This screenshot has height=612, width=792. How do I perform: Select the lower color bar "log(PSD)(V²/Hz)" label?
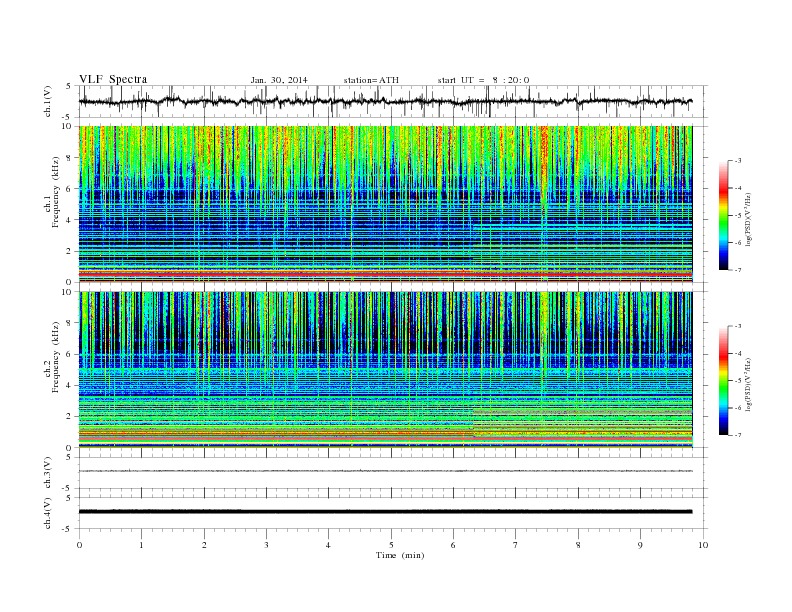tap(748, 384)
